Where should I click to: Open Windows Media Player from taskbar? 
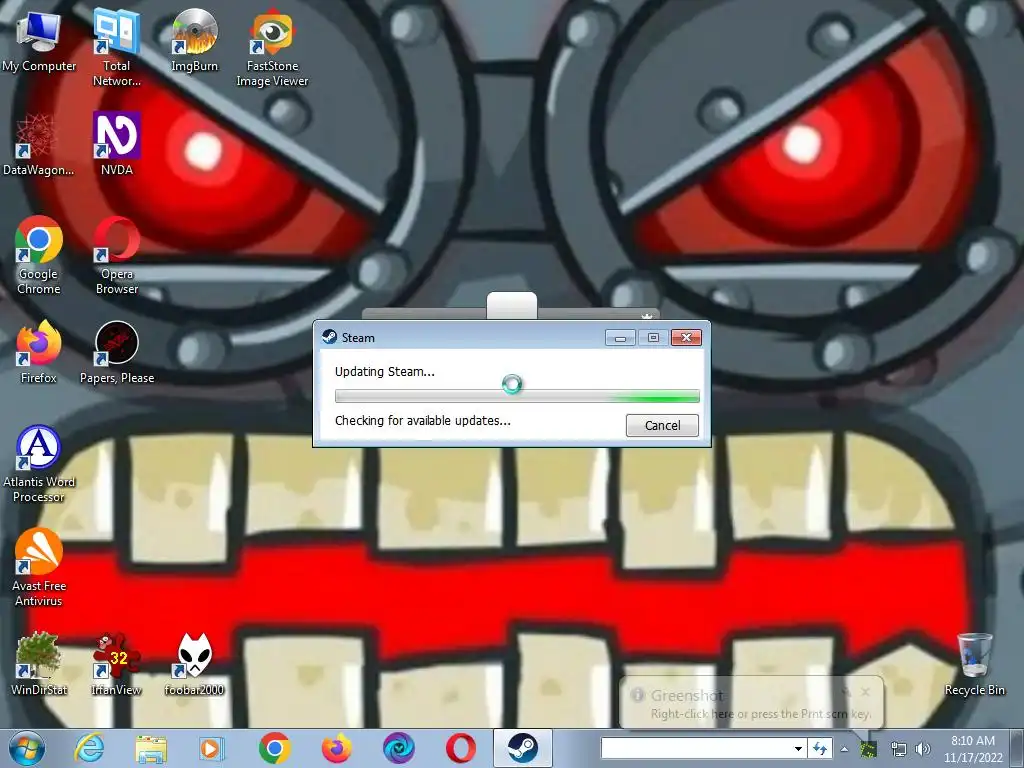click(x=212, y=748)
